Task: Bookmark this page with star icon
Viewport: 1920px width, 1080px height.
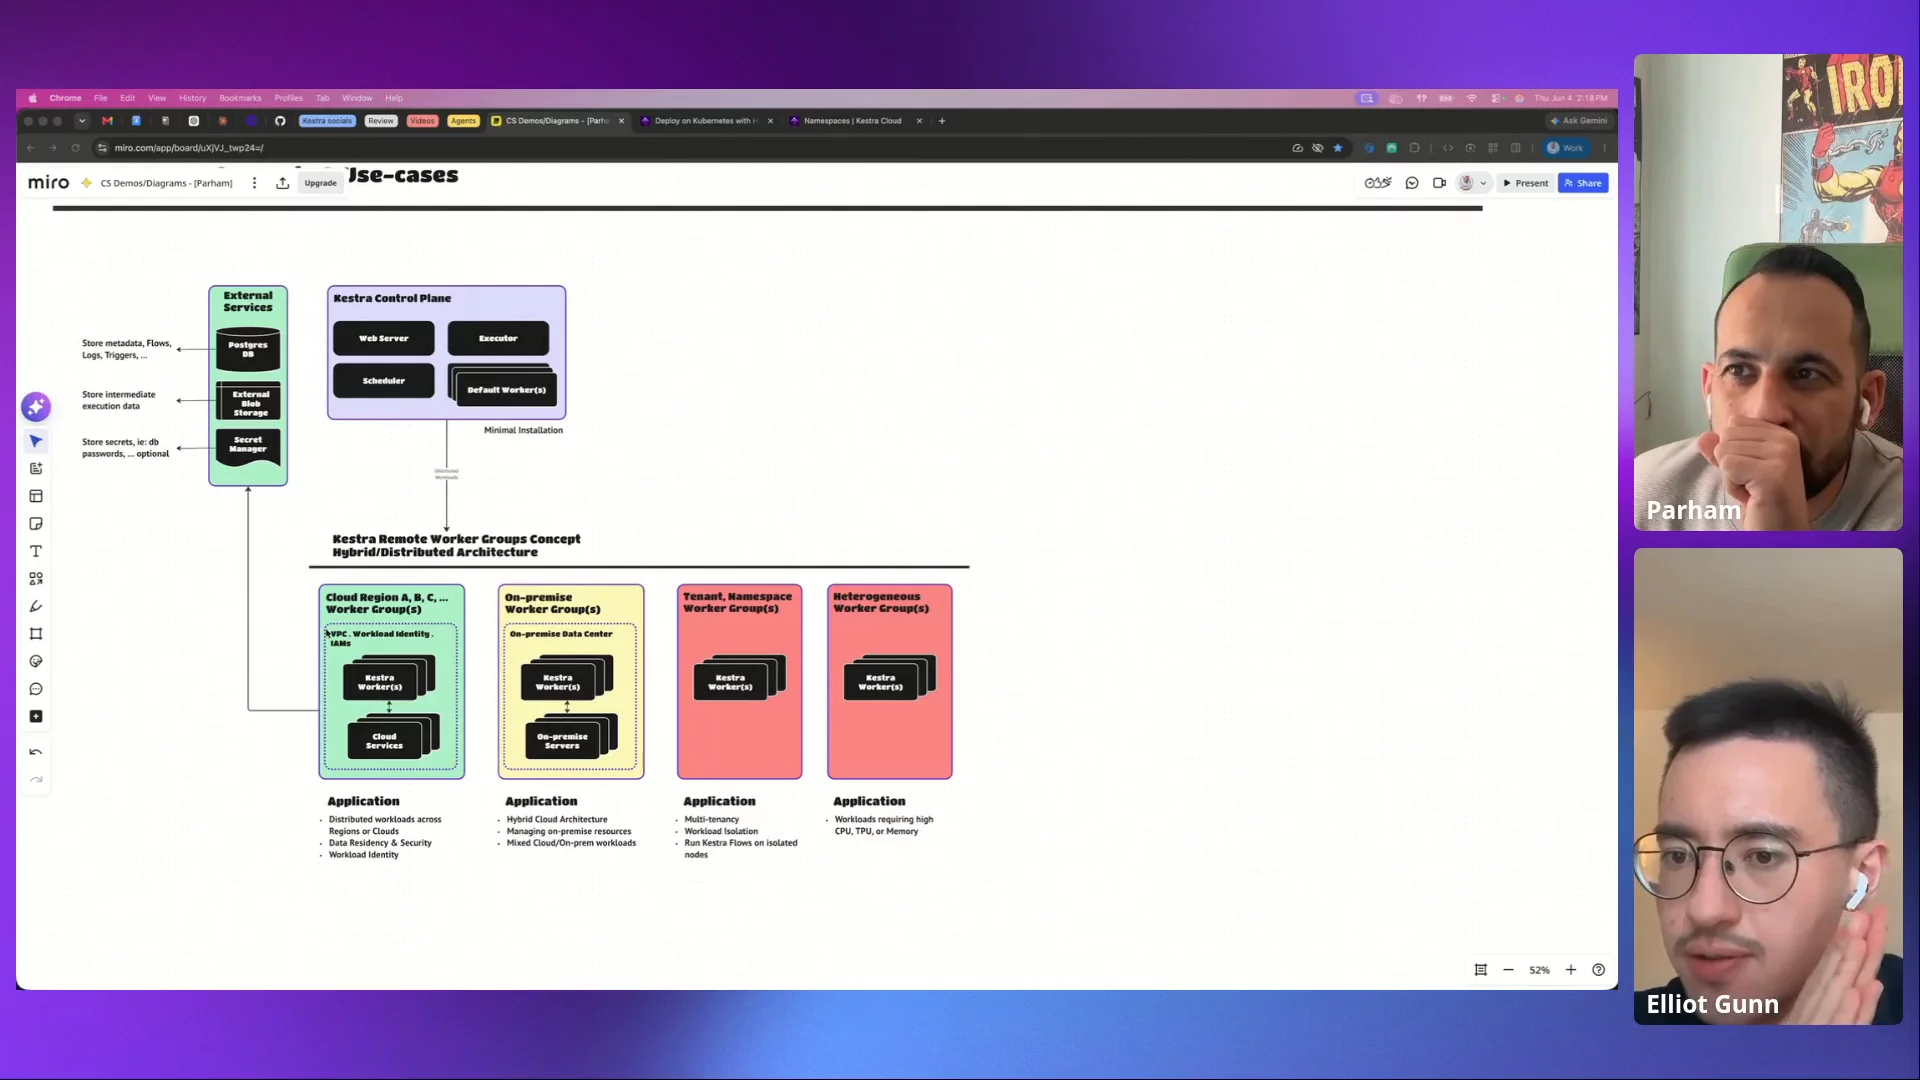Action: 1338,148
